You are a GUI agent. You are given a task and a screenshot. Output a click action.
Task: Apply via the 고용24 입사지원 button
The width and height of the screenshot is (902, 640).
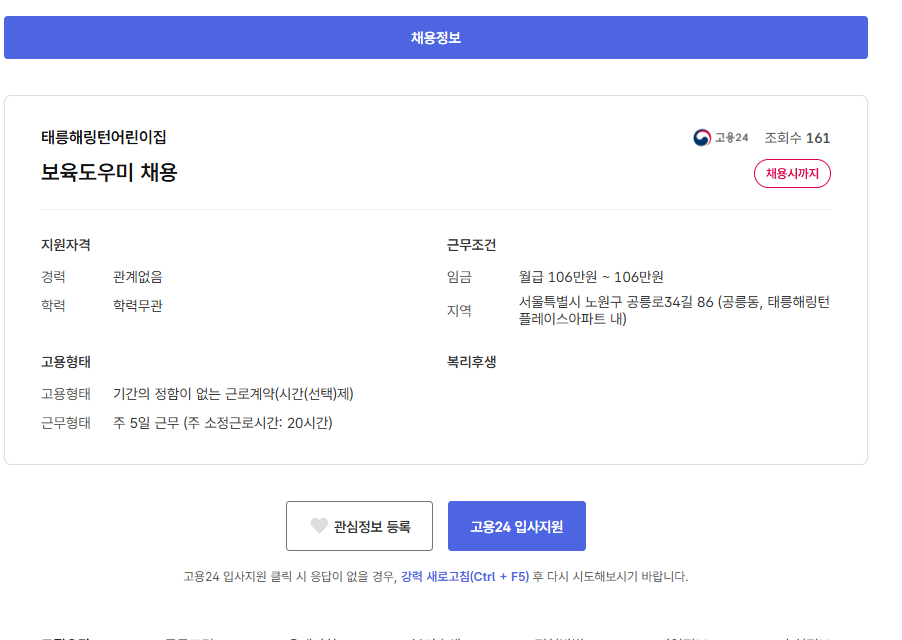(516, 526)
